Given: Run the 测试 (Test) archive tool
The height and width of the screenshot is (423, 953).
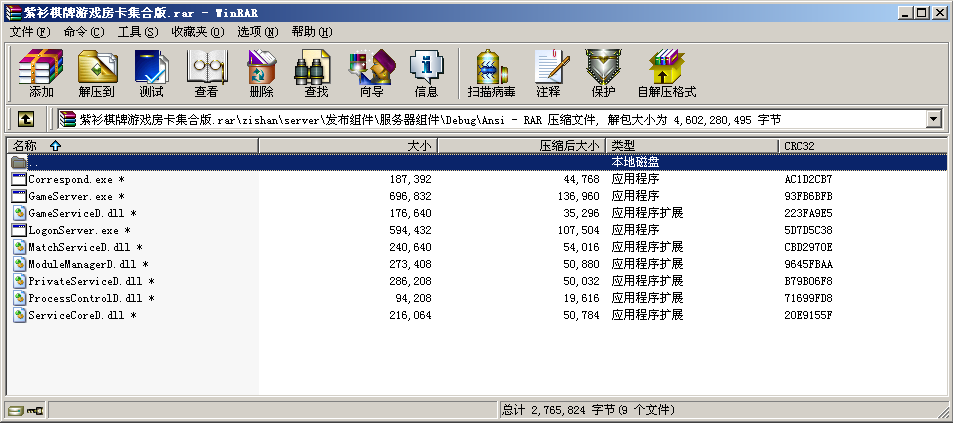Looking at the screenshot, I should pyautogui.click(x=151, y=73).
